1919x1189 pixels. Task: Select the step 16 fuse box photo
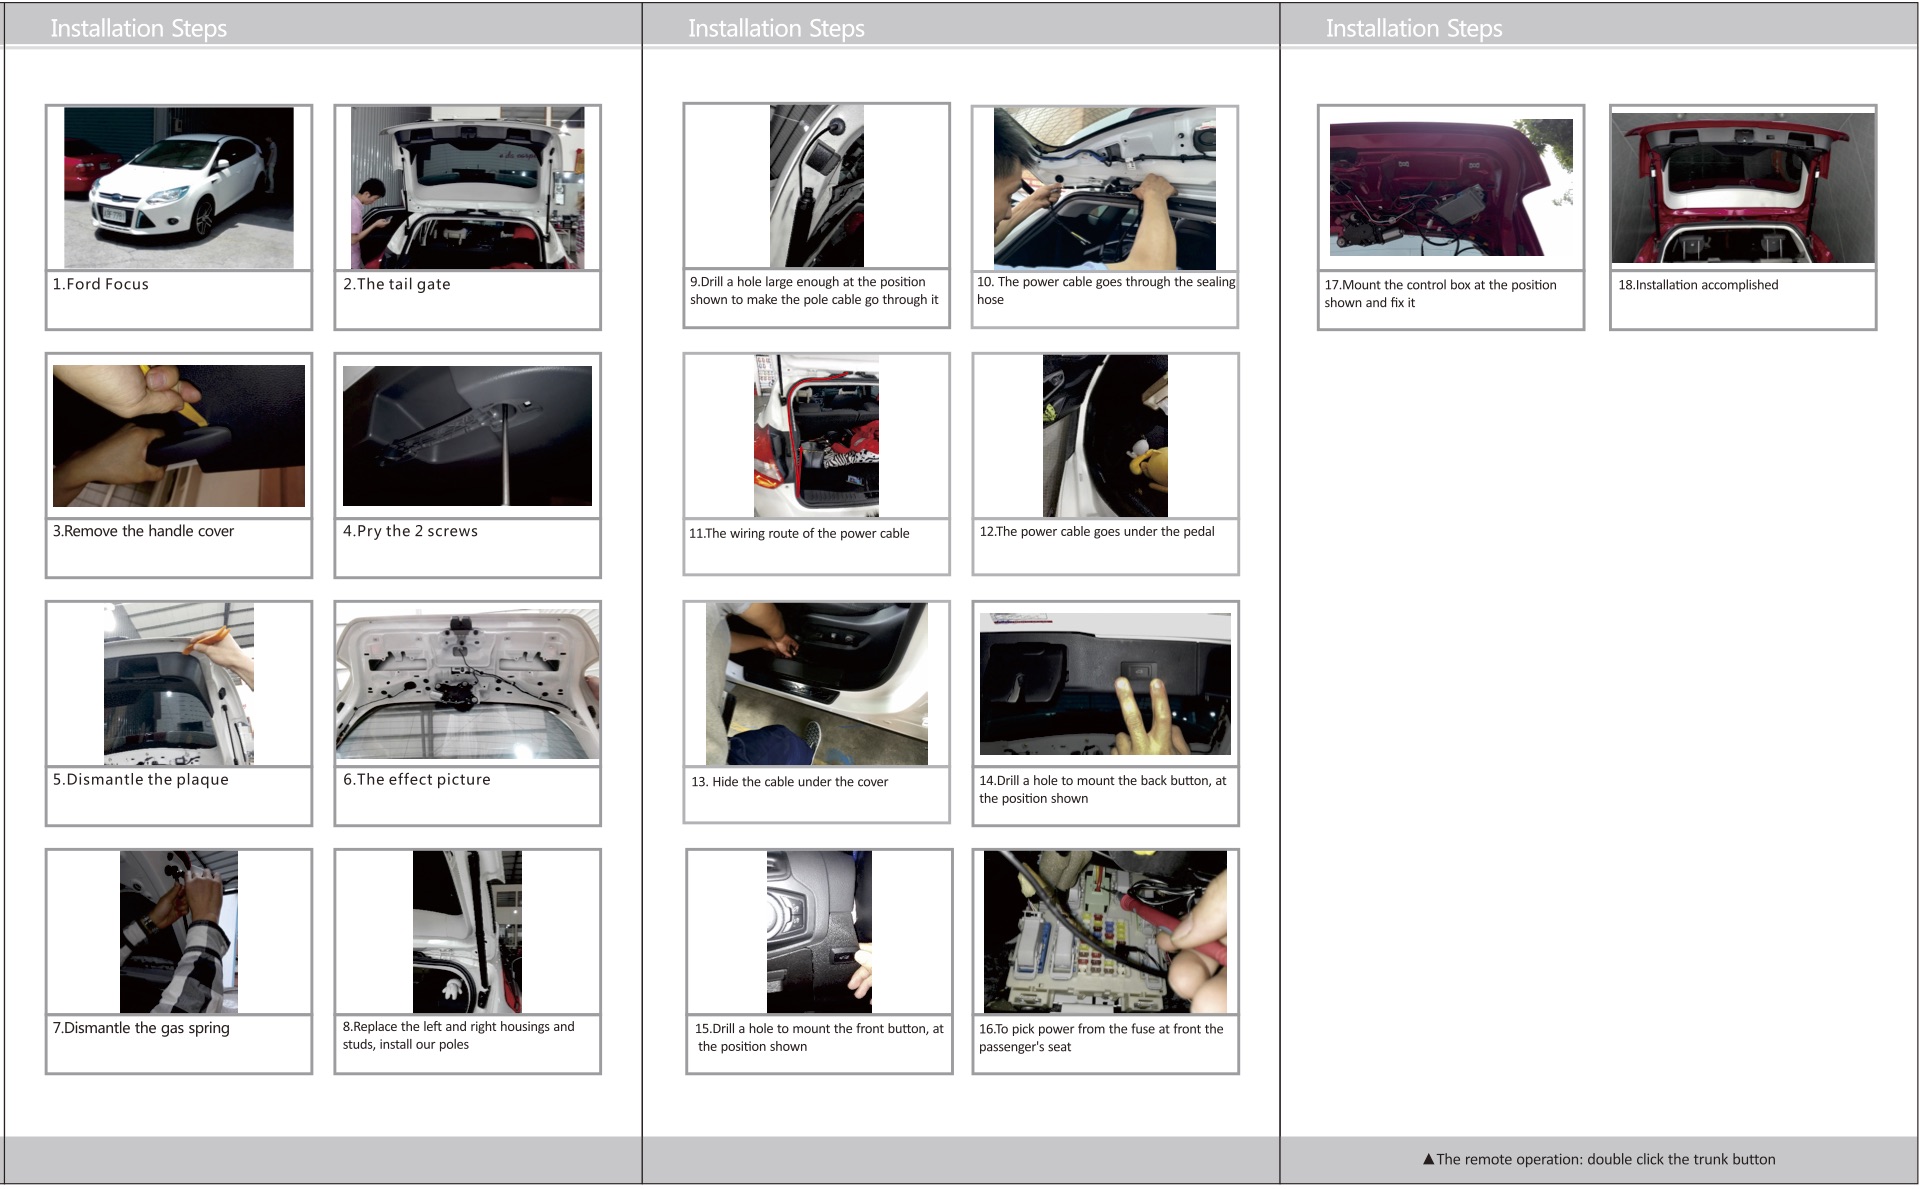pos(1104,932)
